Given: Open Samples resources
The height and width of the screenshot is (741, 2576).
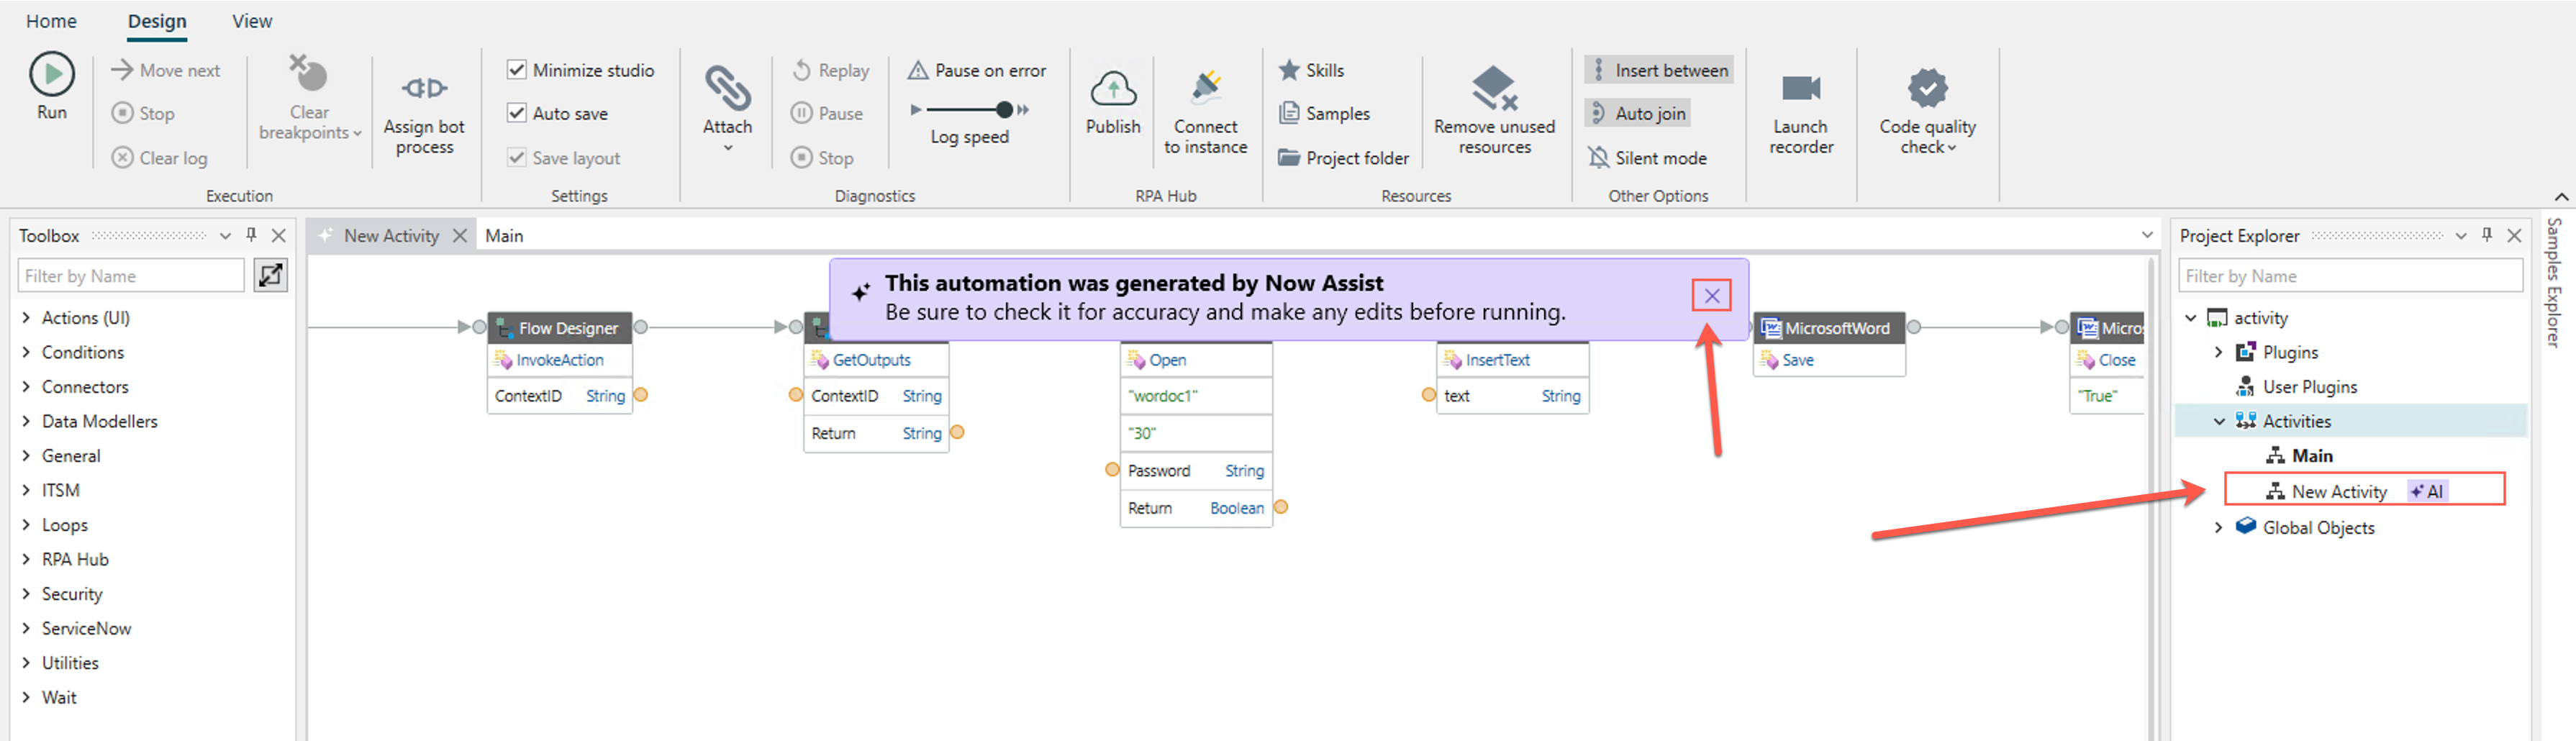Looking at the screenshot, I should pyautogui.click(x=1324, y=113).
